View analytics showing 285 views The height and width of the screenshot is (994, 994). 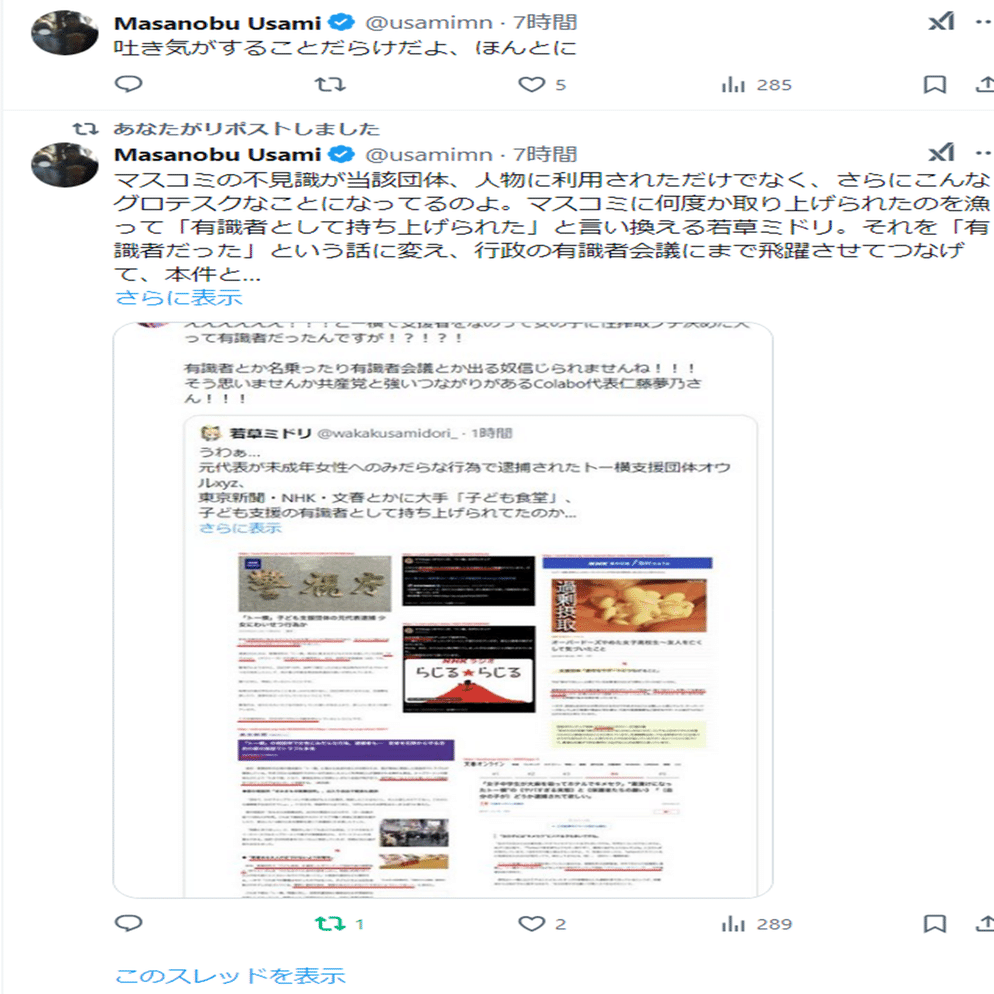(x=756, y=84)
